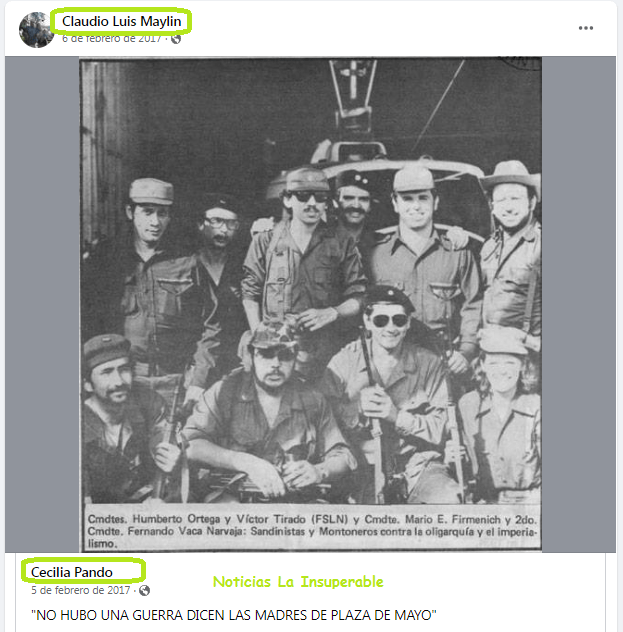This screenshot has width=623, height=632.
Task: Click the newspaper caption mentioning Sandinistas y Montoneros
Action: coord(312,531)
